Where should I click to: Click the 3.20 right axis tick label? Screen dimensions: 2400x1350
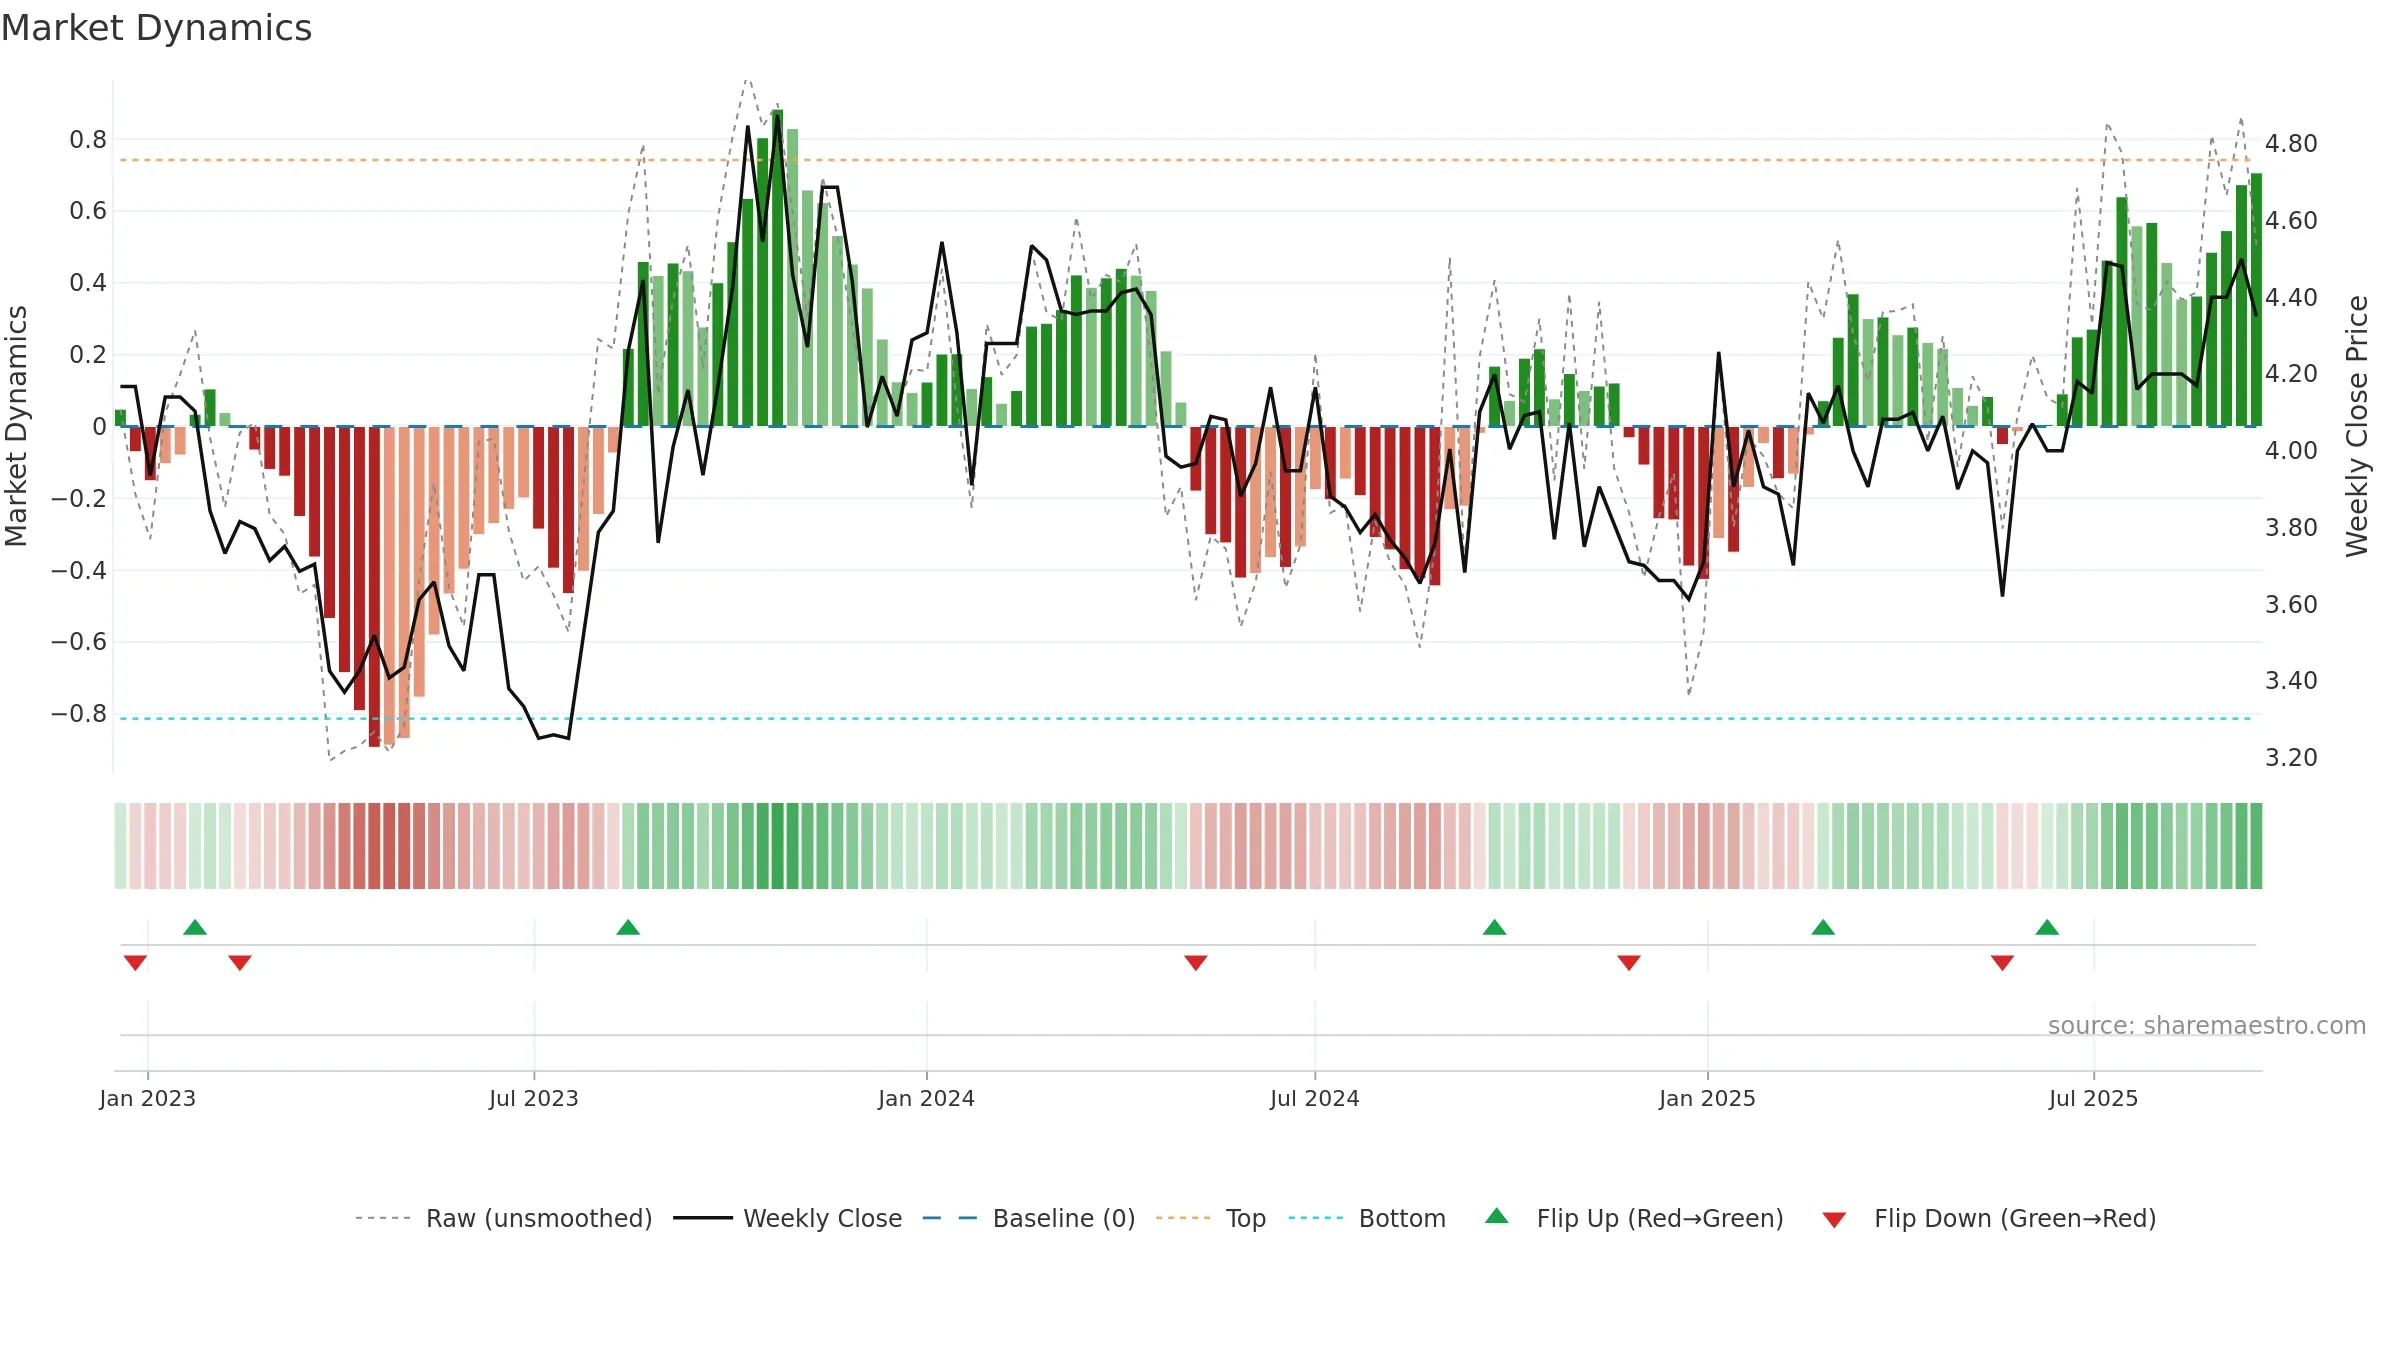[2291, 758]
